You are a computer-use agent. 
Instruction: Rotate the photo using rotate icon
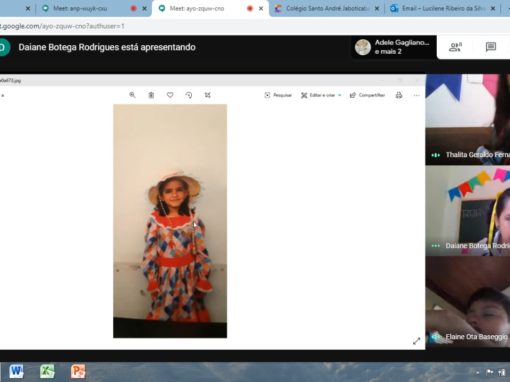[x=189, y=95]
